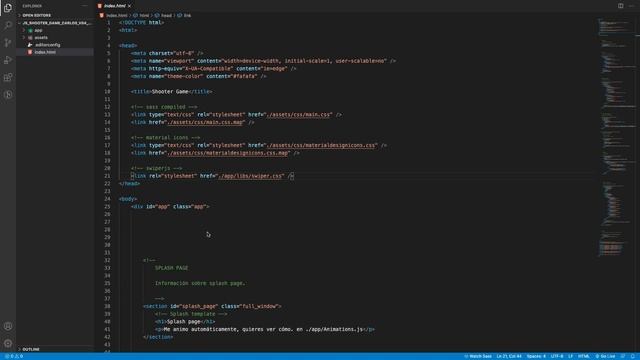Click LF end-of-line indicator
Screen dimensions: 640x360
570,356
